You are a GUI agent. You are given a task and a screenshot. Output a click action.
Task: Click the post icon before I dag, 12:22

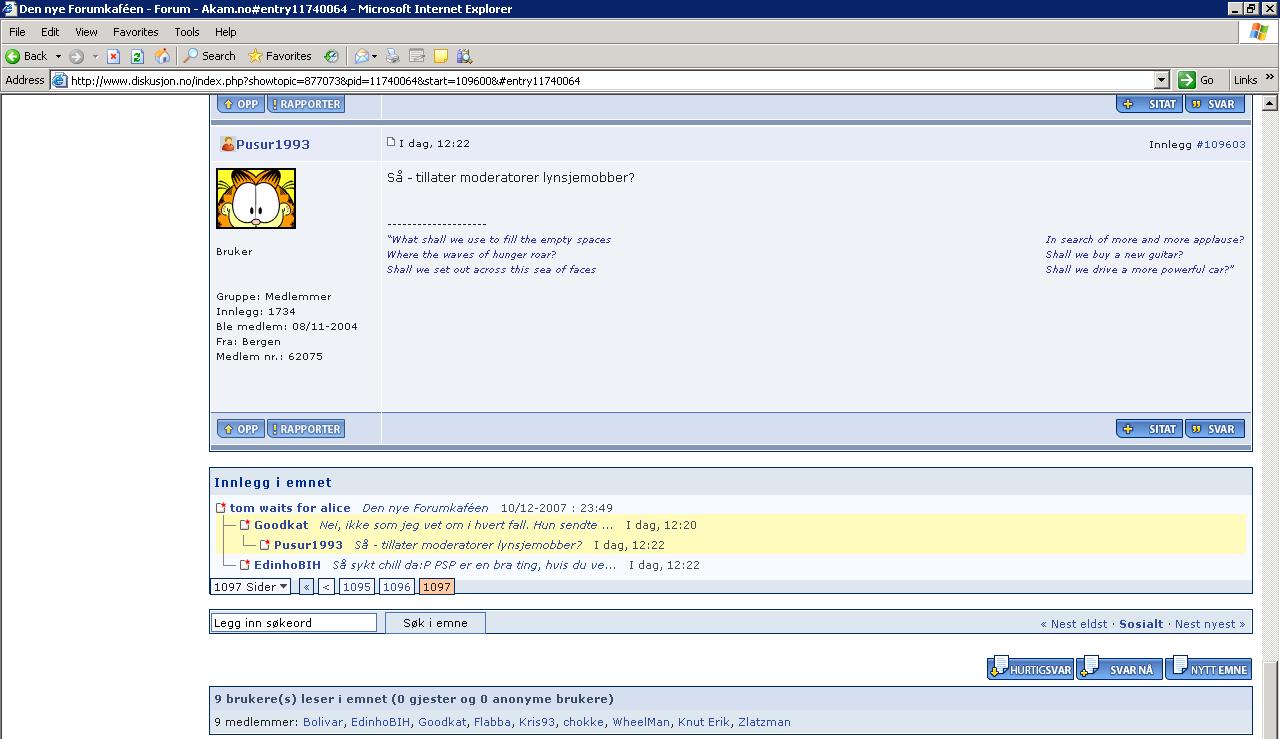[391, 142]
